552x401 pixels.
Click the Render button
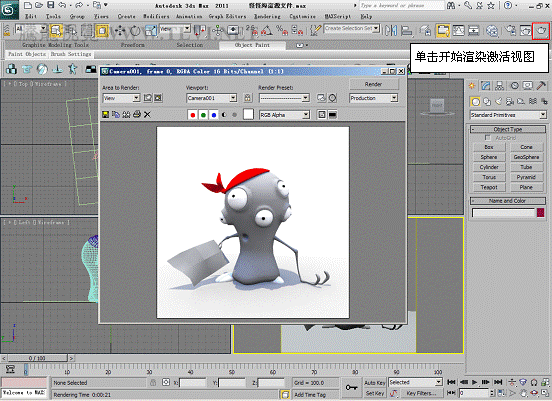374,84
